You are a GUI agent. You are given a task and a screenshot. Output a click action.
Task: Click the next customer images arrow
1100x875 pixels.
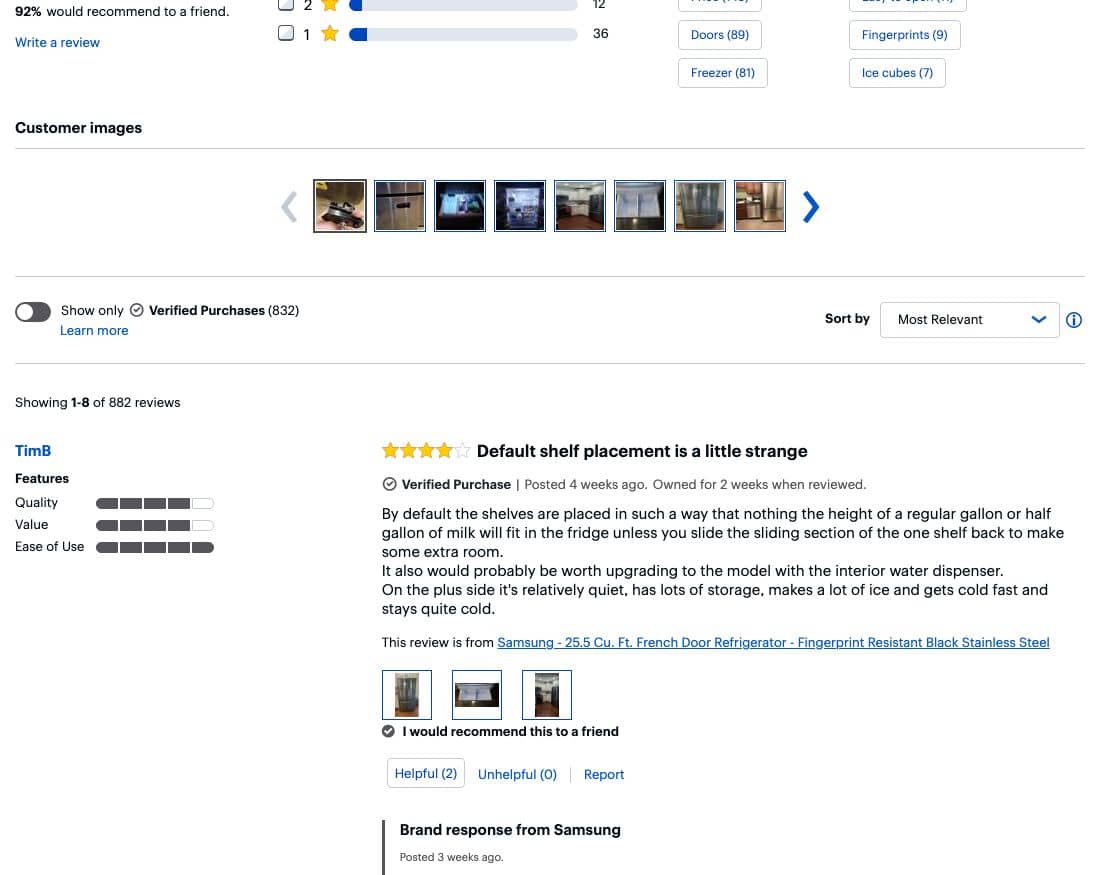pyautogui.click(x=811, y=207)
